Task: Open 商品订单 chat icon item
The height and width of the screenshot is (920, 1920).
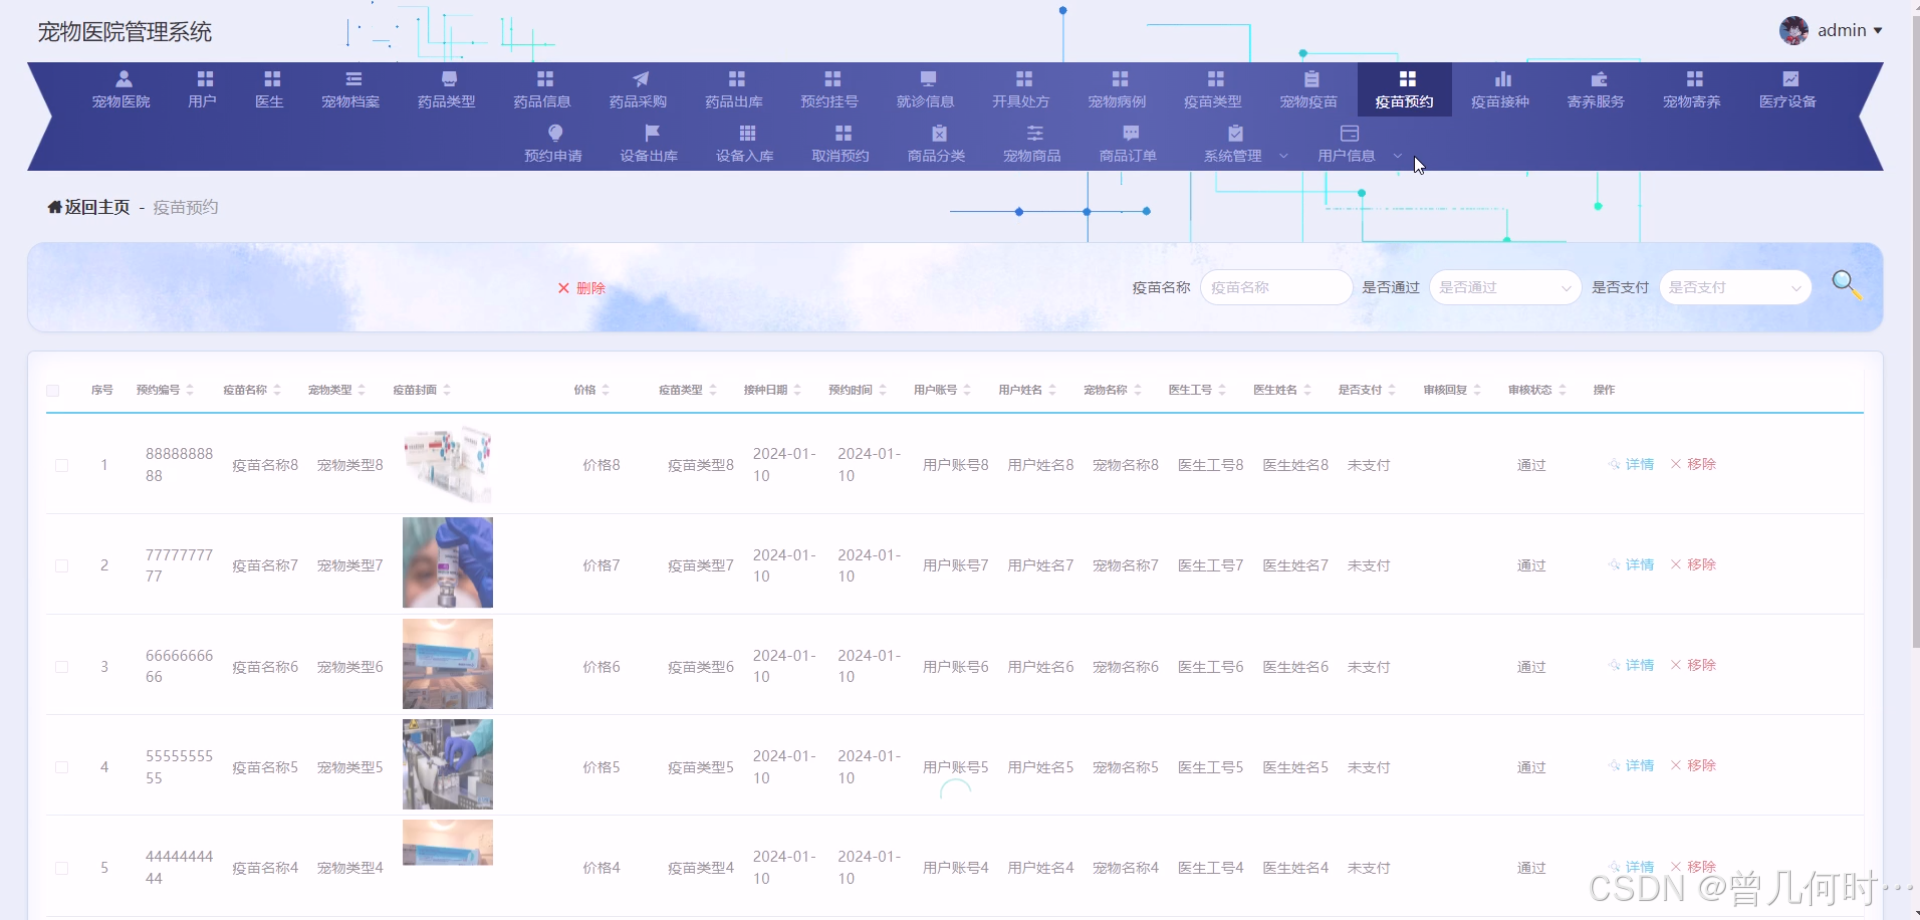Action: pyautogui.click(x=1129, y=144)
